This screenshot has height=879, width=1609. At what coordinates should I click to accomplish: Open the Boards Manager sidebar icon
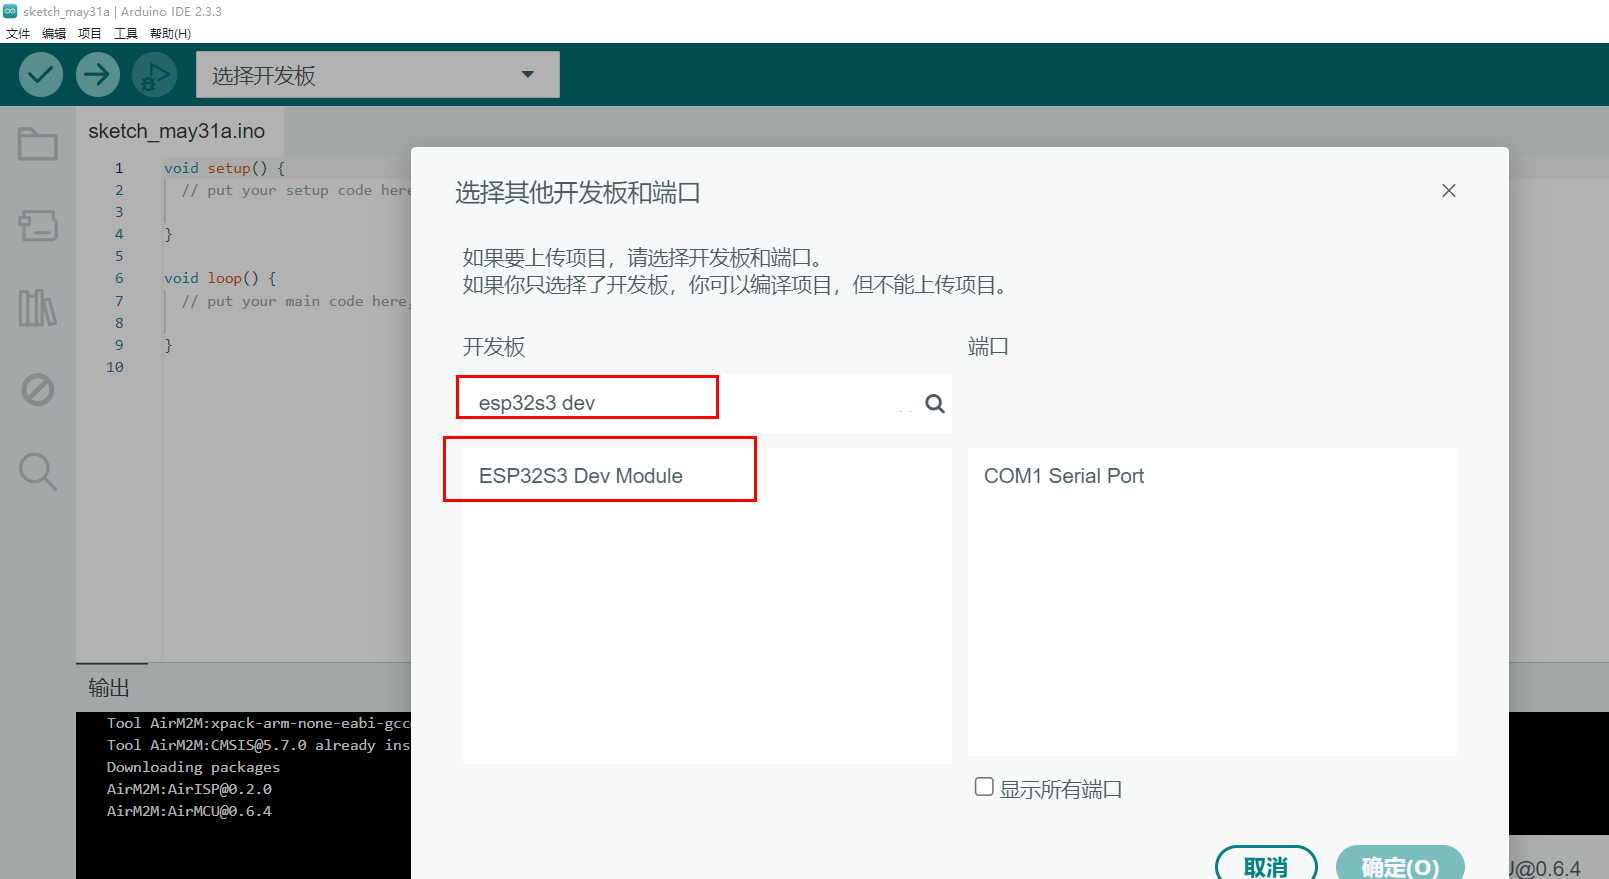pos(38,225)
